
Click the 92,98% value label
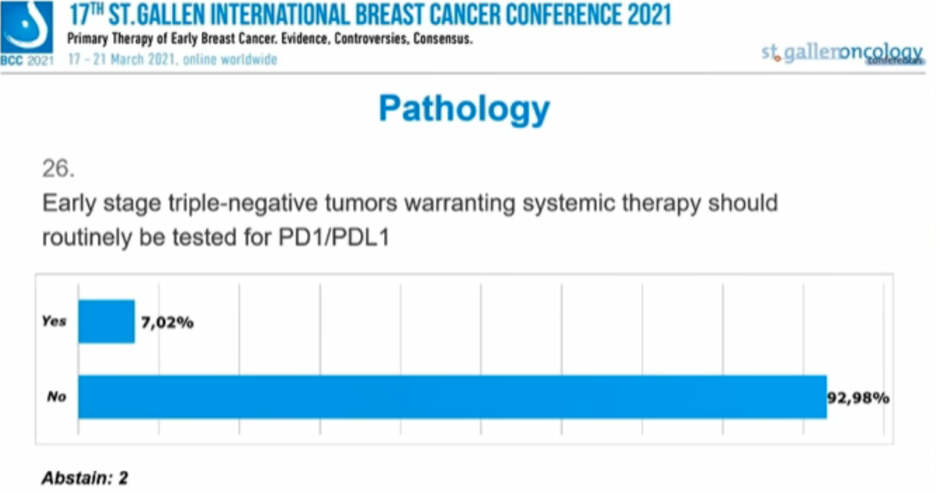[x=858, y=397]
